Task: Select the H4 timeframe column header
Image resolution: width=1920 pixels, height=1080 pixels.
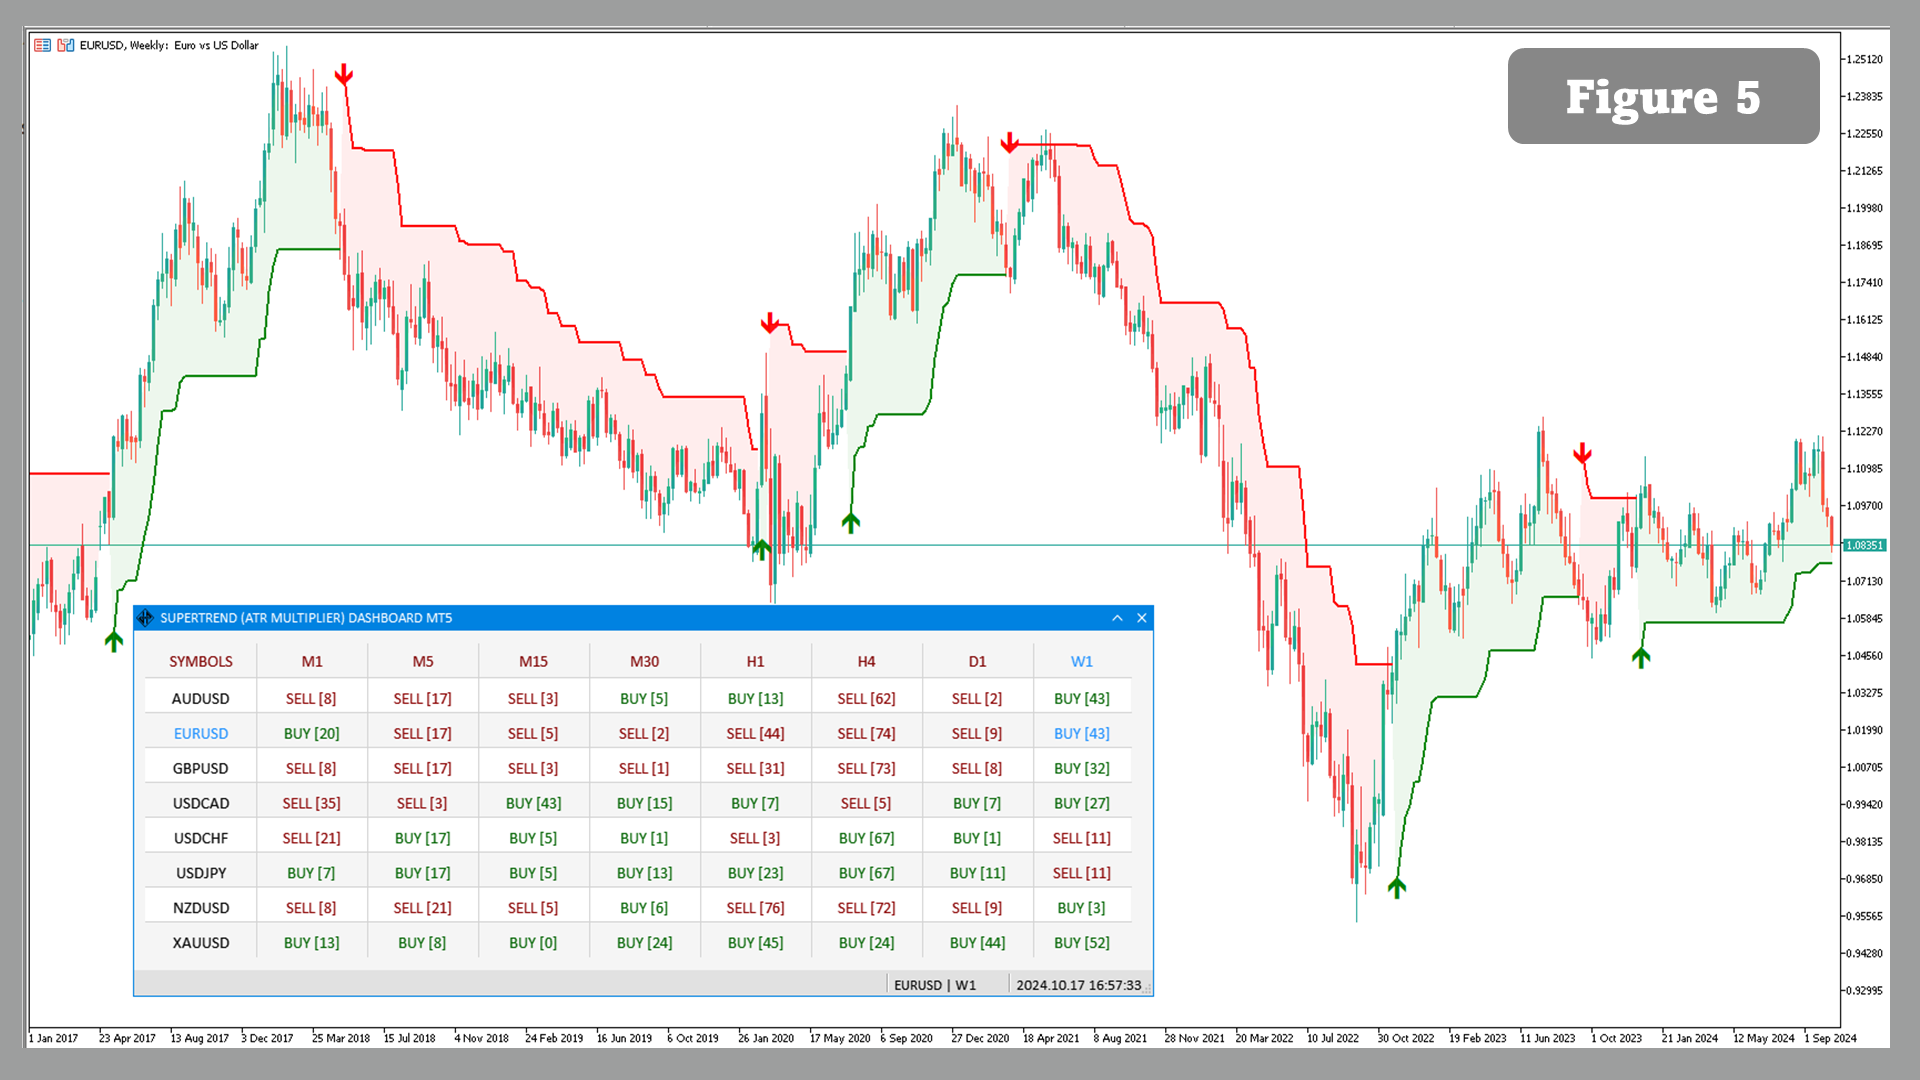Action: pyautogui.click(x=866, y=661)
